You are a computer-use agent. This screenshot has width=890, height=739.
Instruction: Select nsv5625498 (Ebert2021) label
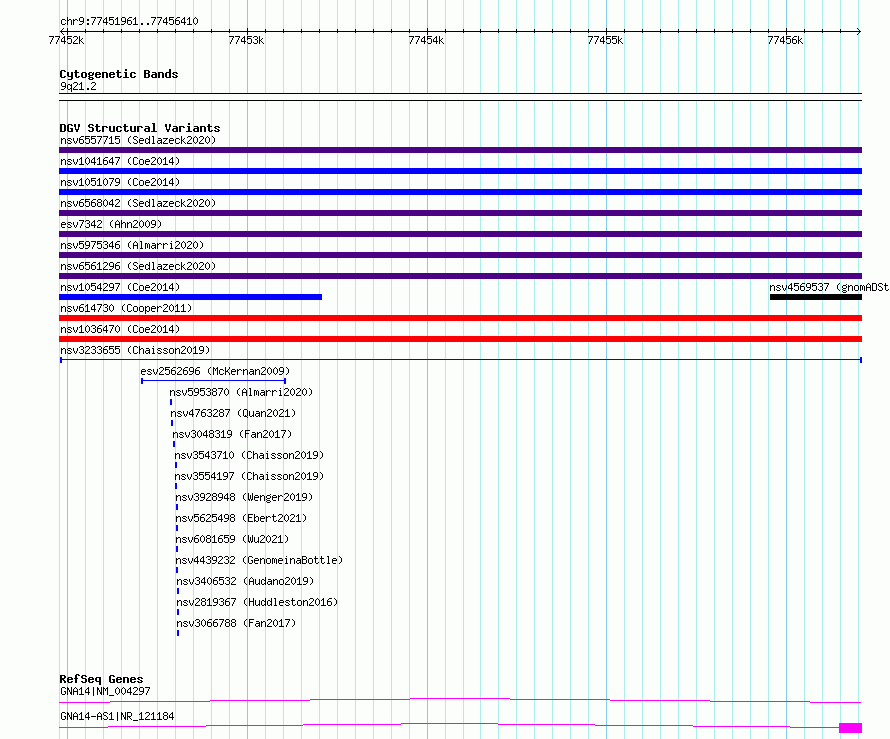pyautogui.click(x=241, y=518)
